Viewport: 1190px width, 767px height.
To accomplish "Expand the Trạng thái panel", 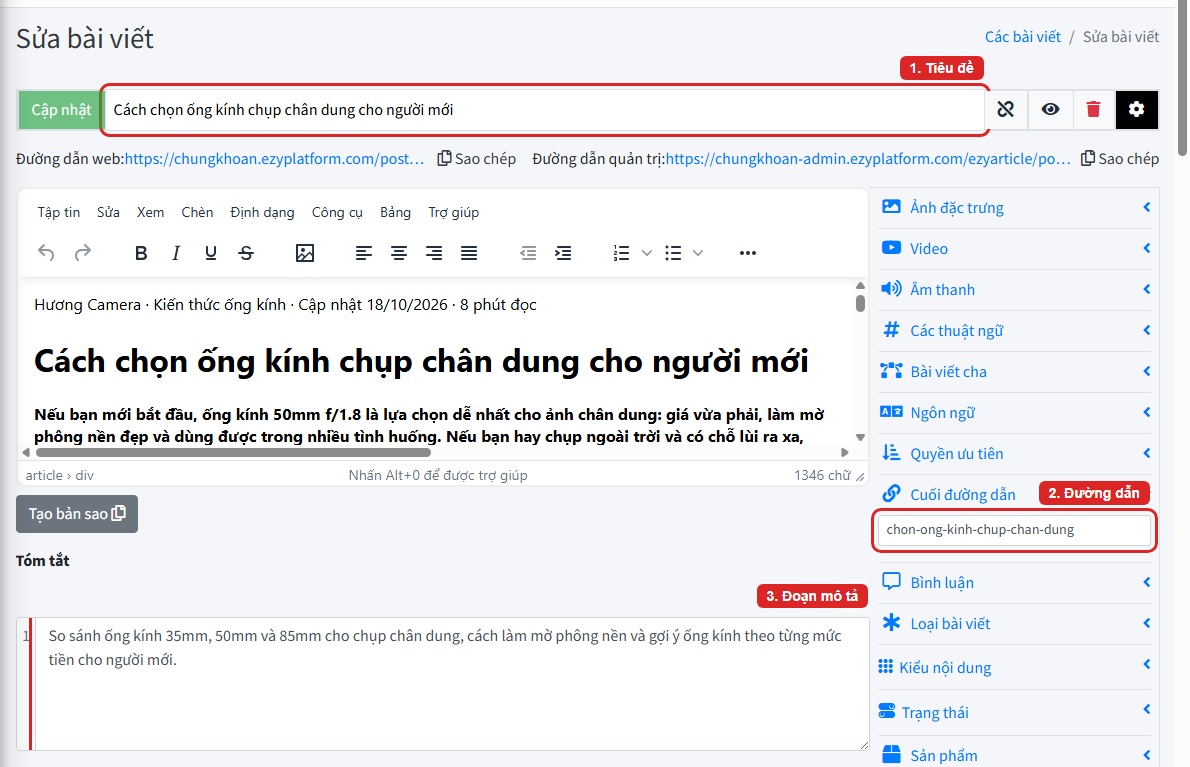I will point(1015,712).
